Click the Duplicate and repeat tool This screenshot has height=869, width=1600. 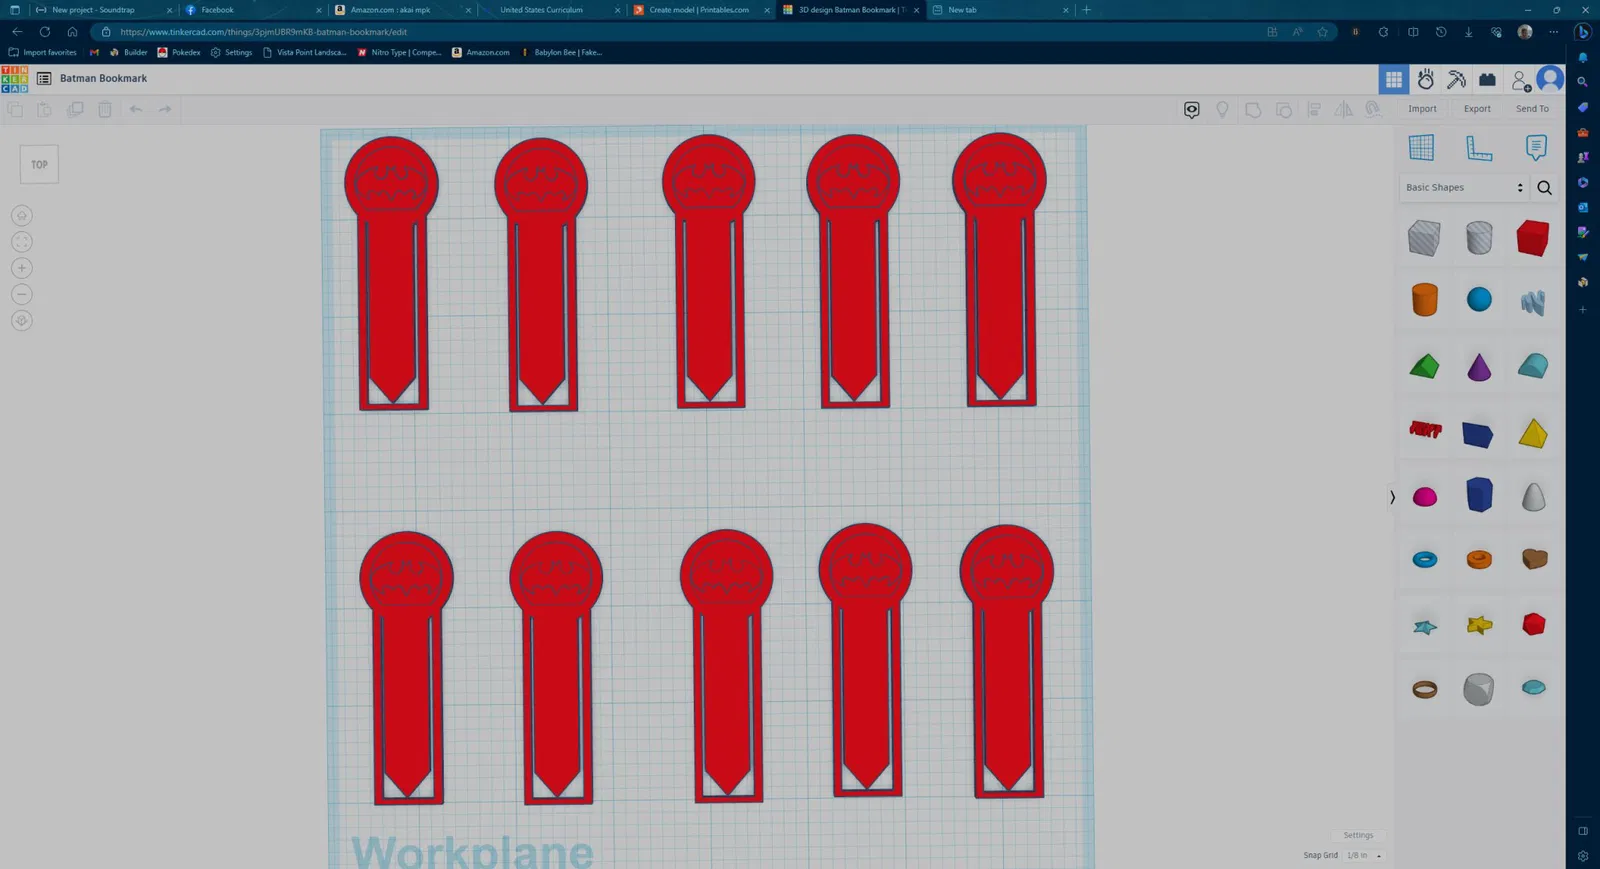(75, 109)
